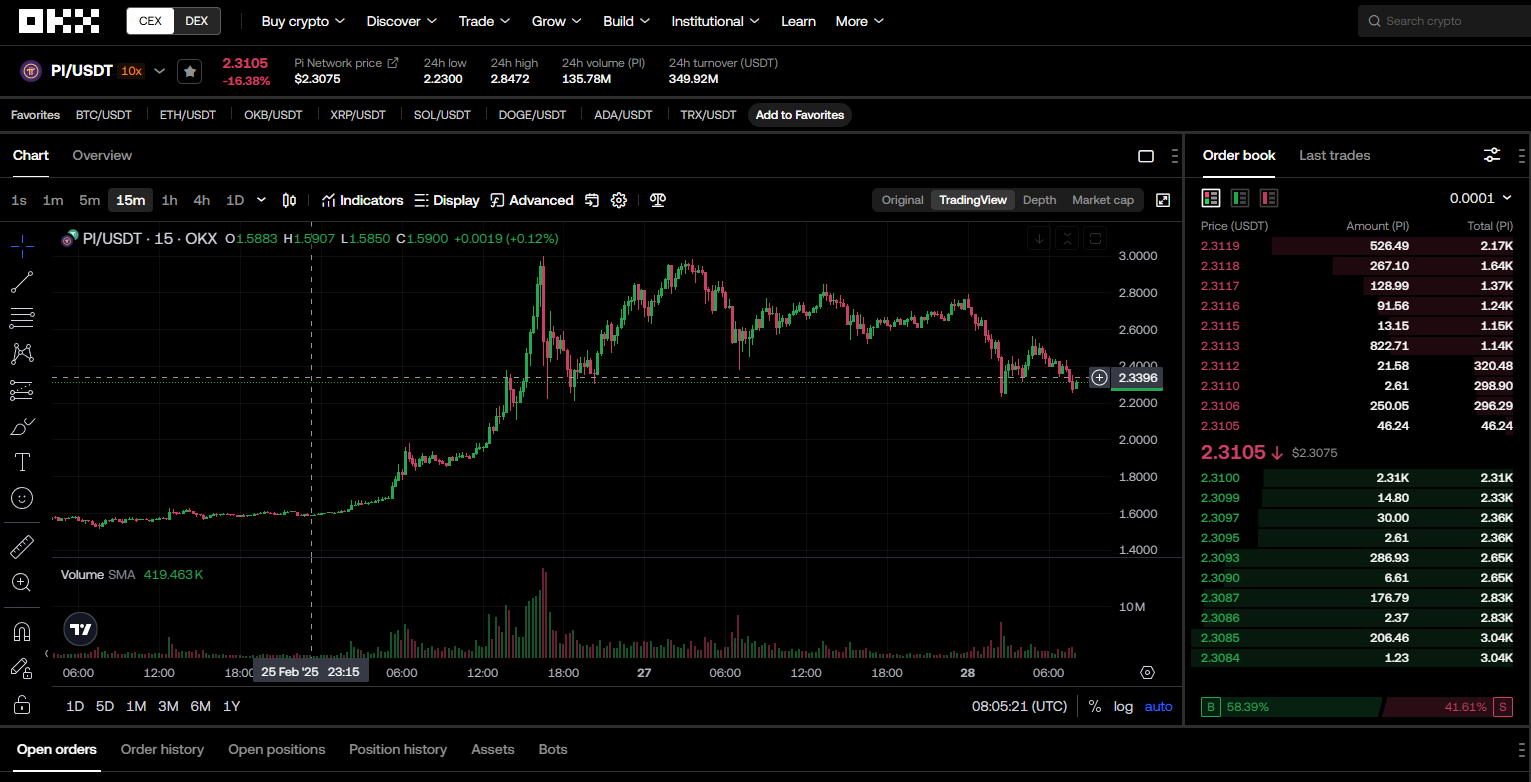Open the Trade menu
Screen dimensions: 1531x782
point(485,21)
